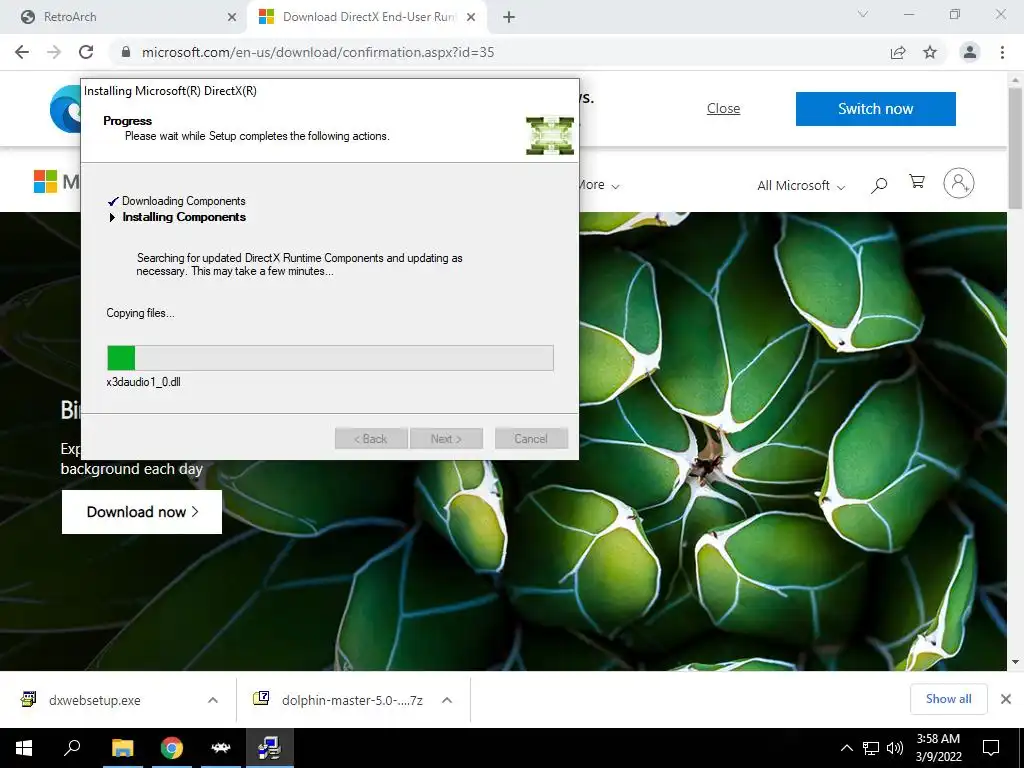
Task: Expand the More navigation menu
Action: click(x=600, y=185)
